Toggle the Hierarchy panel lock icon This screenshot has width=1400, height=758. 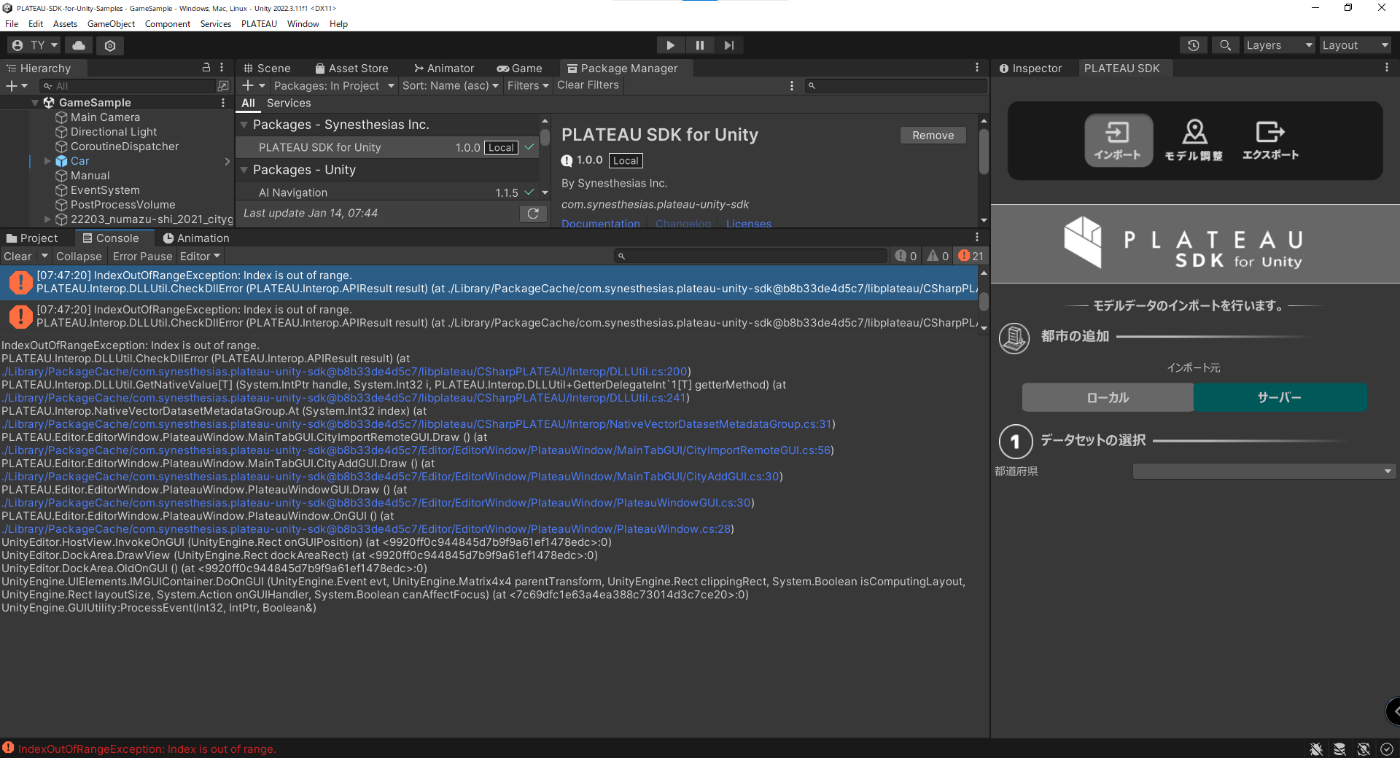tap(207, 67)
